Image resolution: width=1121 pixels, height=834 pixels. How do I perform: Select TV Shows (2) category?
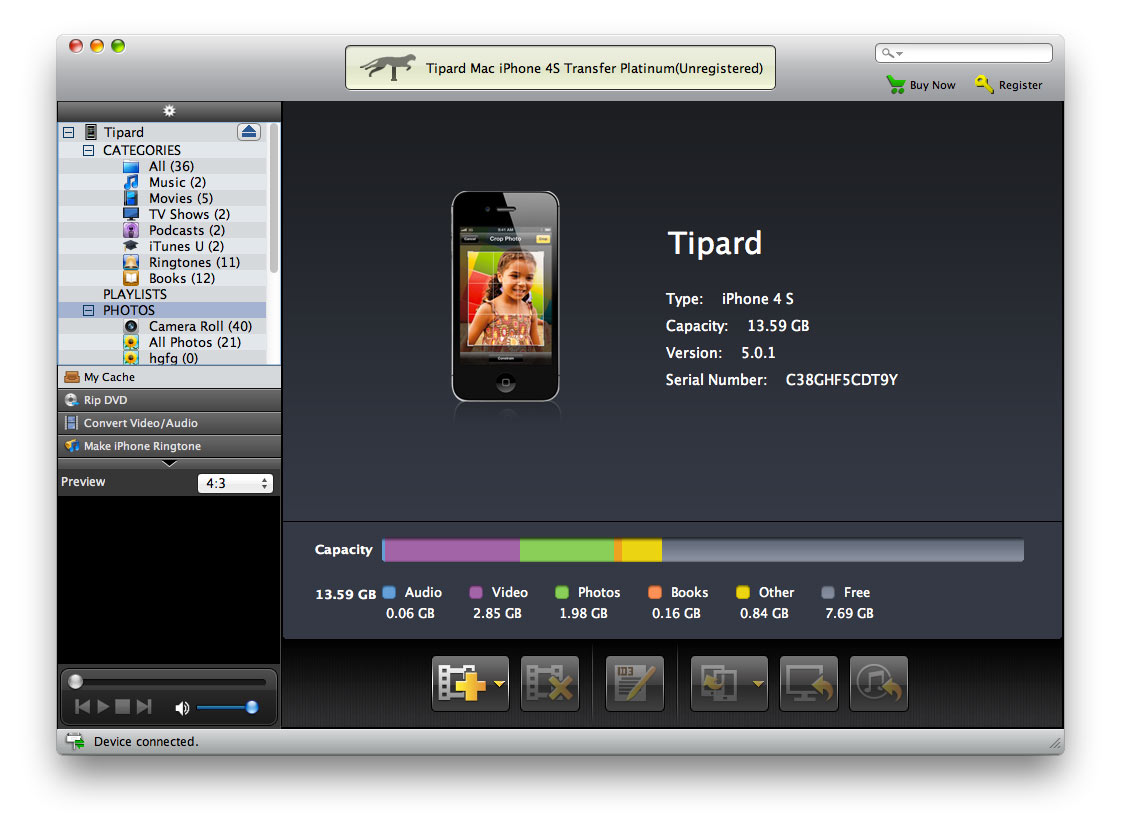tap(189, 214)
